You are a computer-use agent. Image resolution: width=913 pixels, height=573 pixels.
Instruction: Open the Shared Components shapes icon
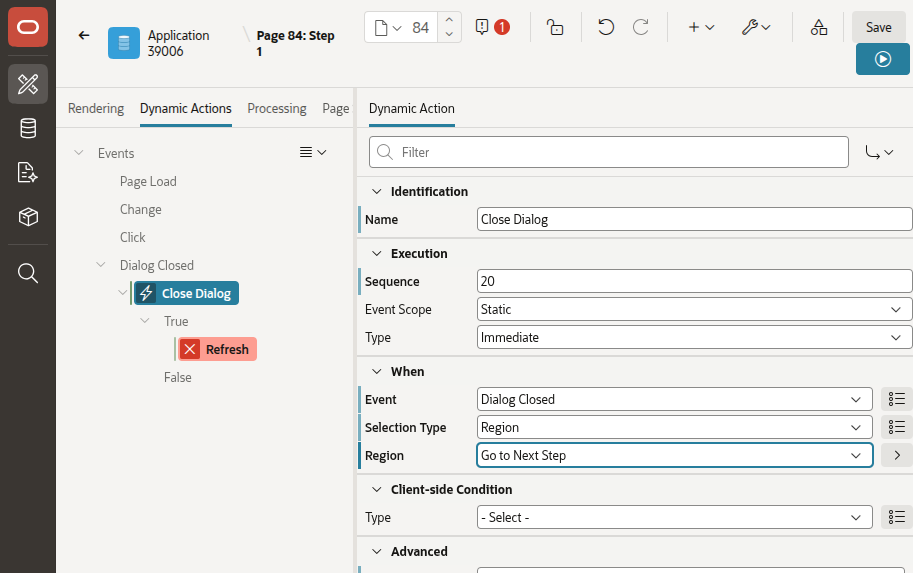819,27
